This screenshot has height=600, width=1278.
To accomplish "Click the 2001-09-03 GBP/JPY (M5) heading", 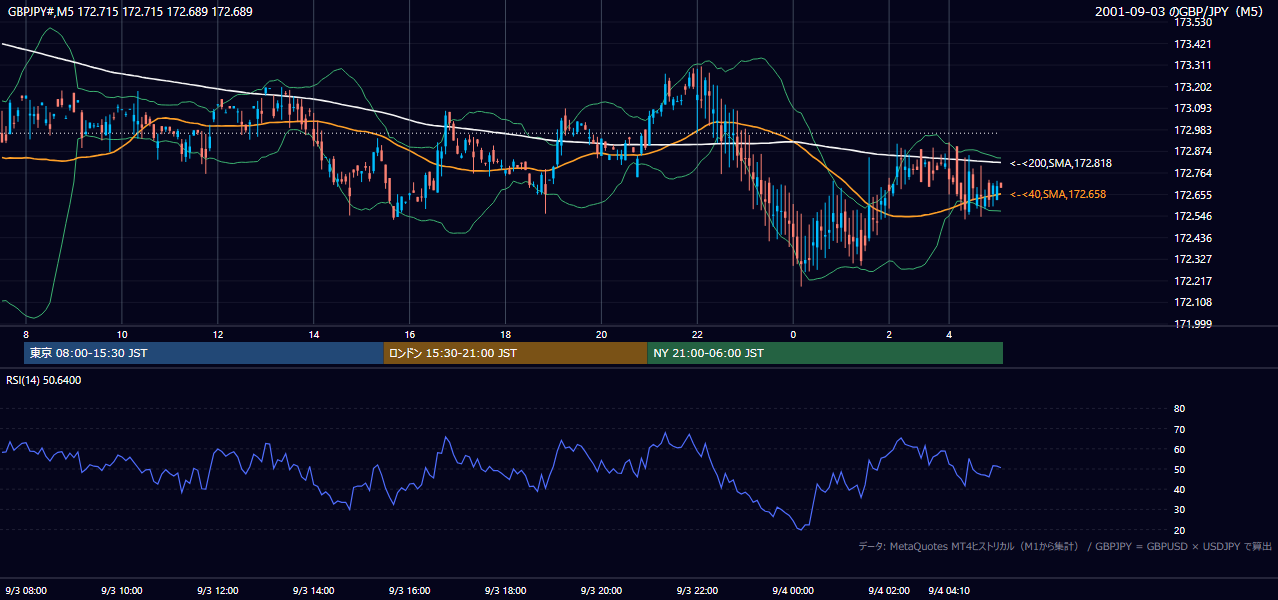I will 1181,12.
